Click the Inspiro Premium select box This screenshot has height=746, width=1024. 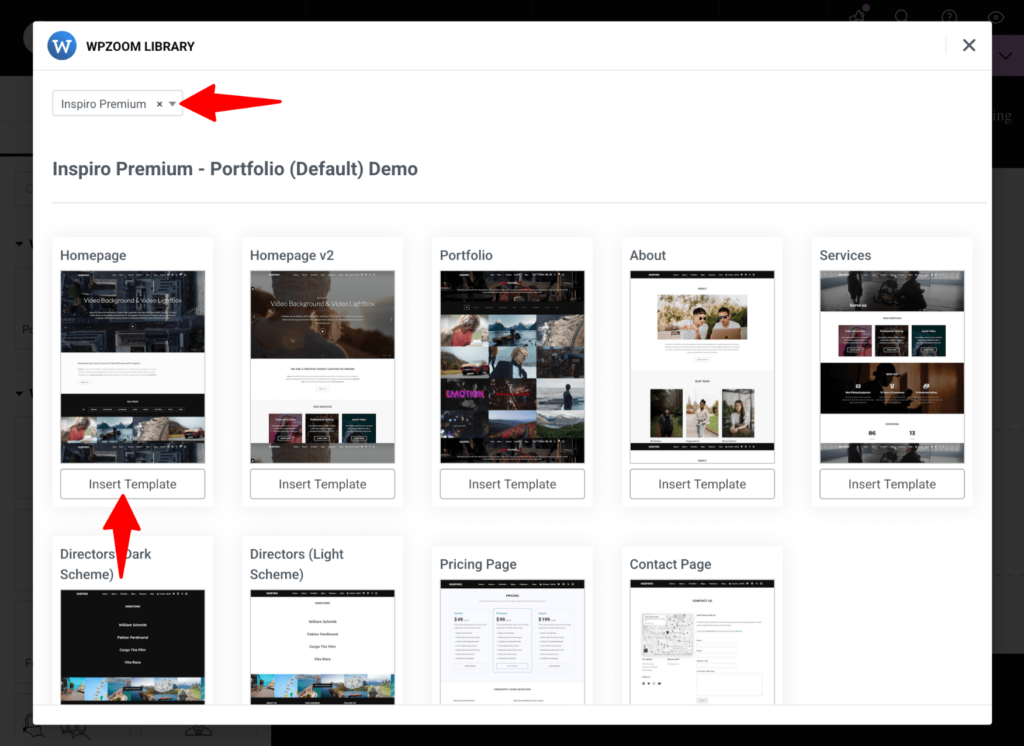tap(103, 104)
